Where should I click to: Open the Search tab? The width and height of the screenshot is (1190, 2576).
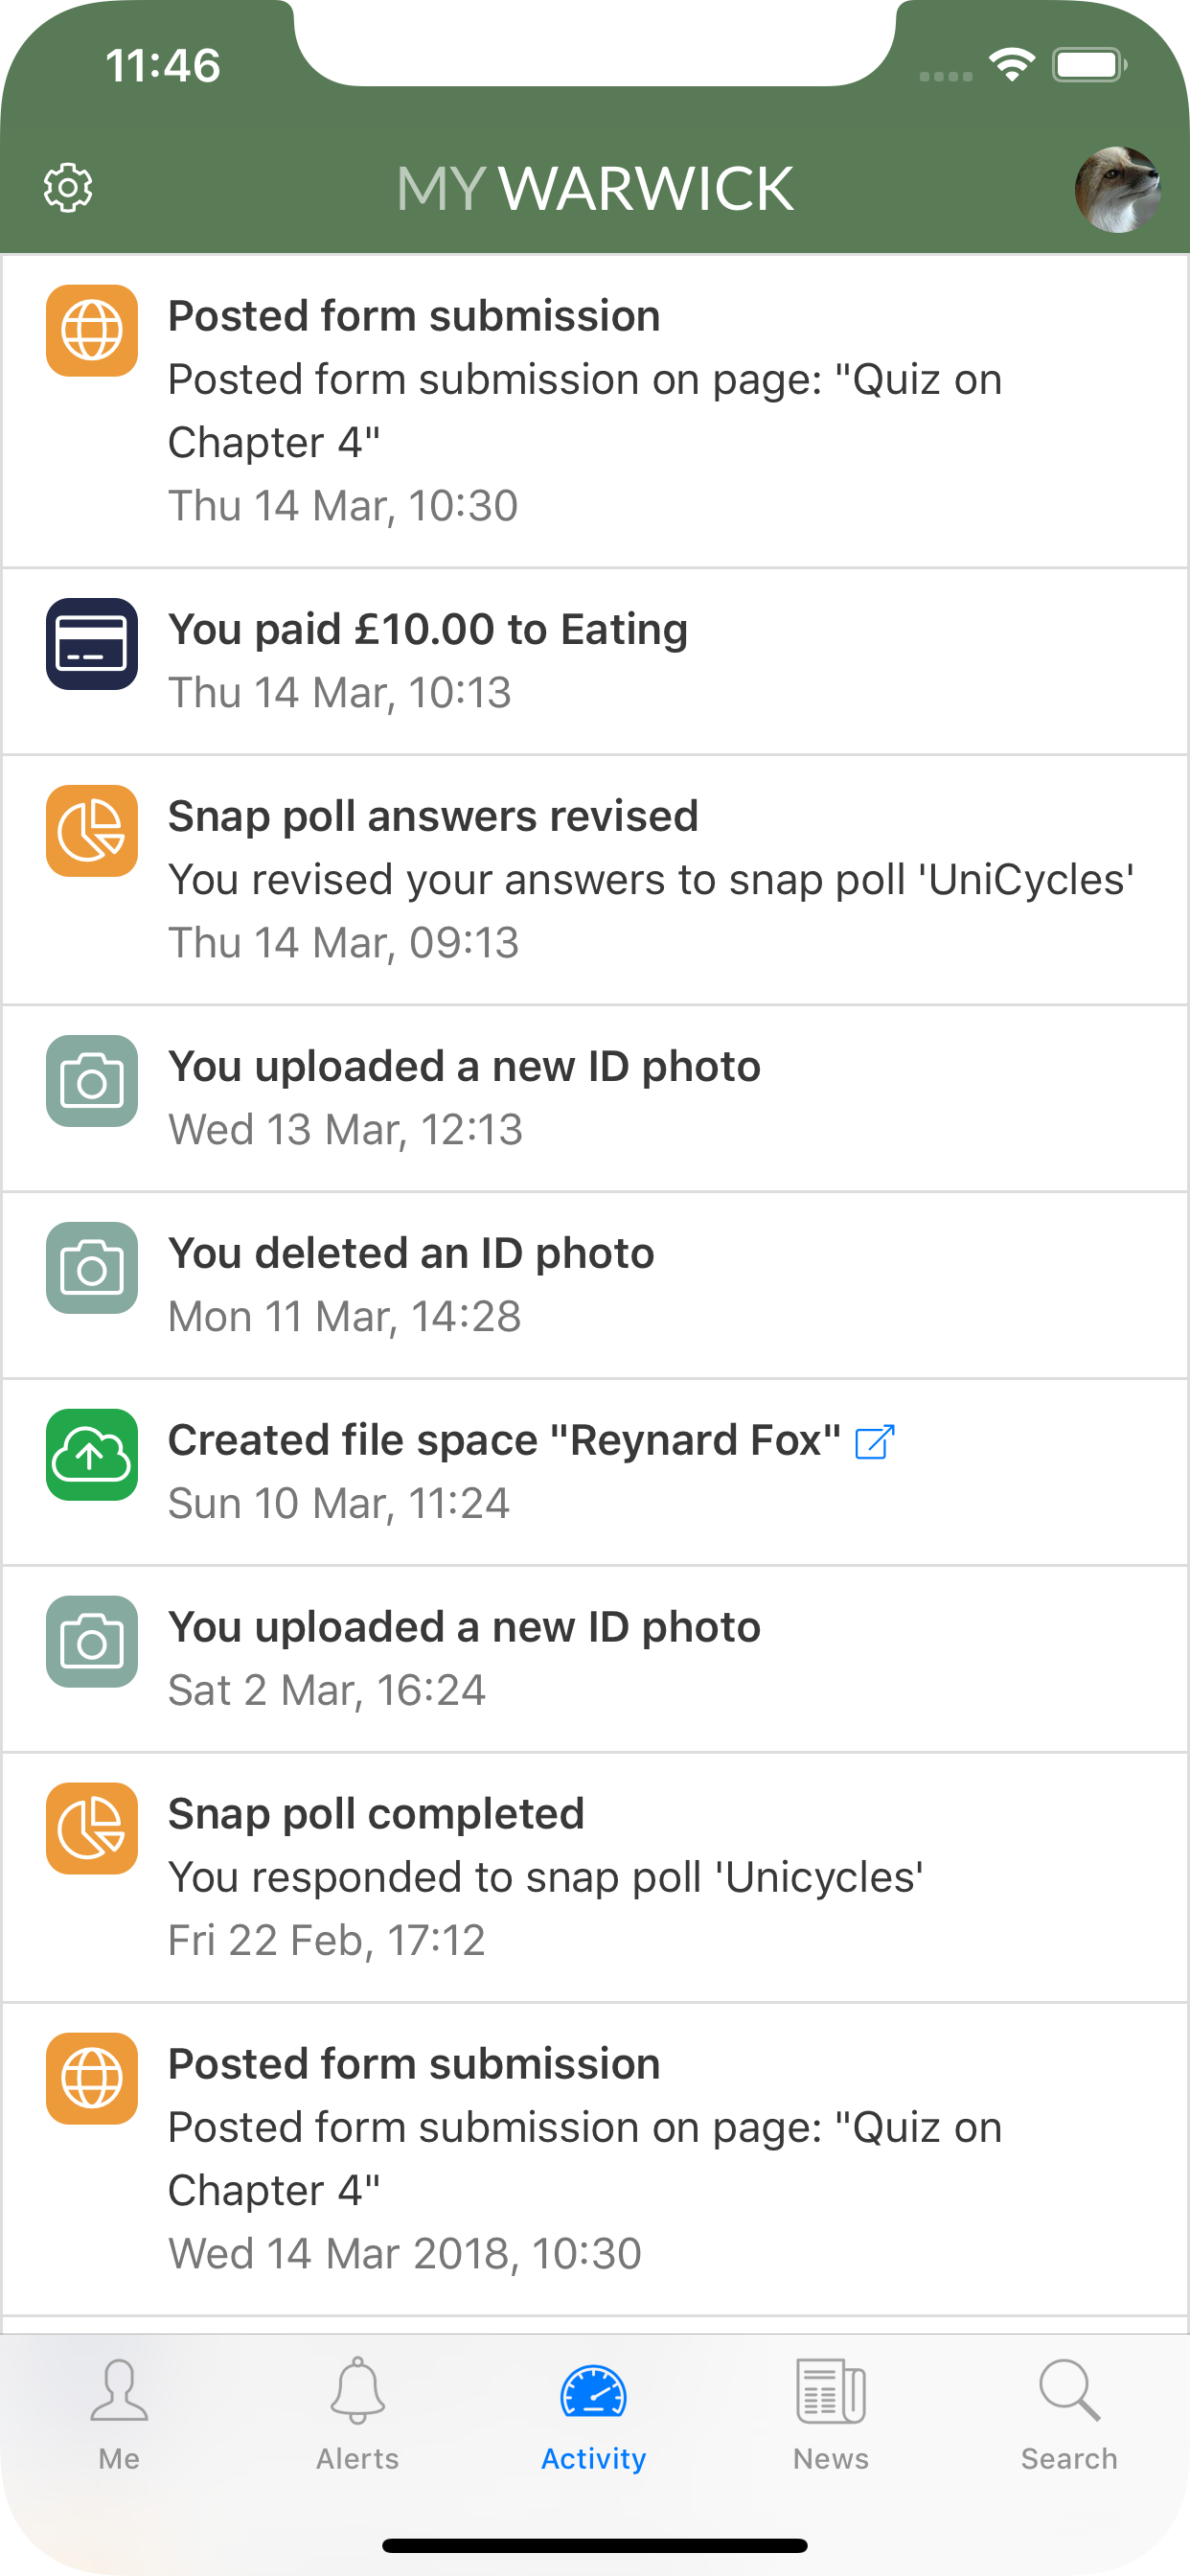(x=1069, y=2414)
